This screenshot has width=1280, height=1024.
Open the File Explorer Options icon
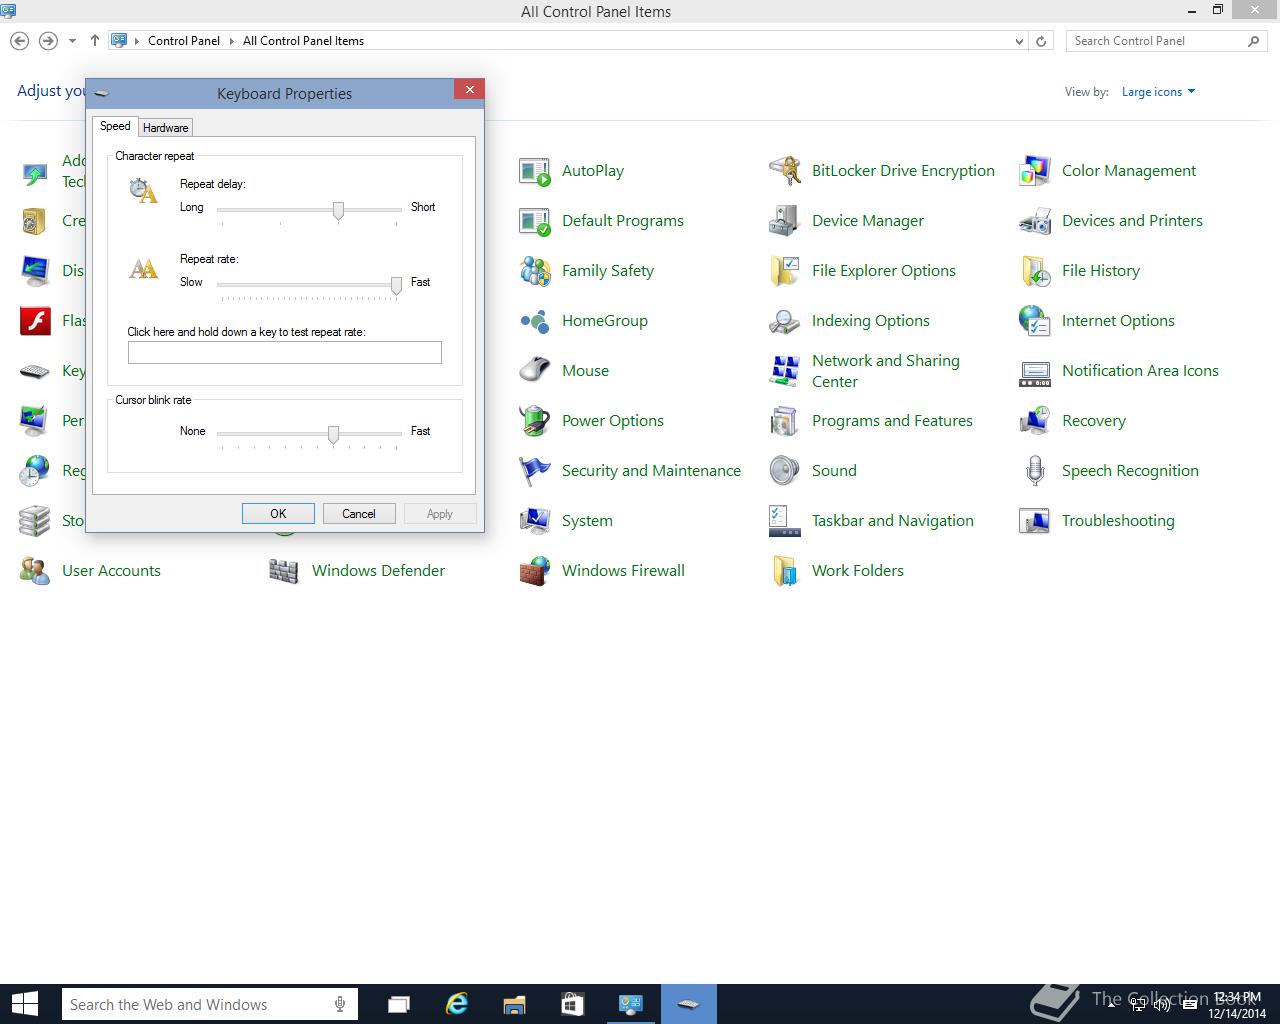coord(785,271)
